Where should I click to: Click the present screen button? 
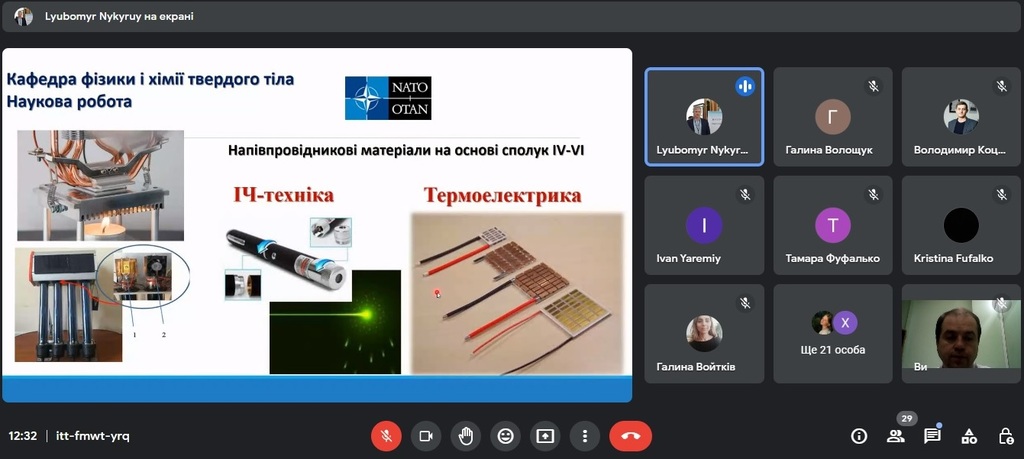coord(545,436)
